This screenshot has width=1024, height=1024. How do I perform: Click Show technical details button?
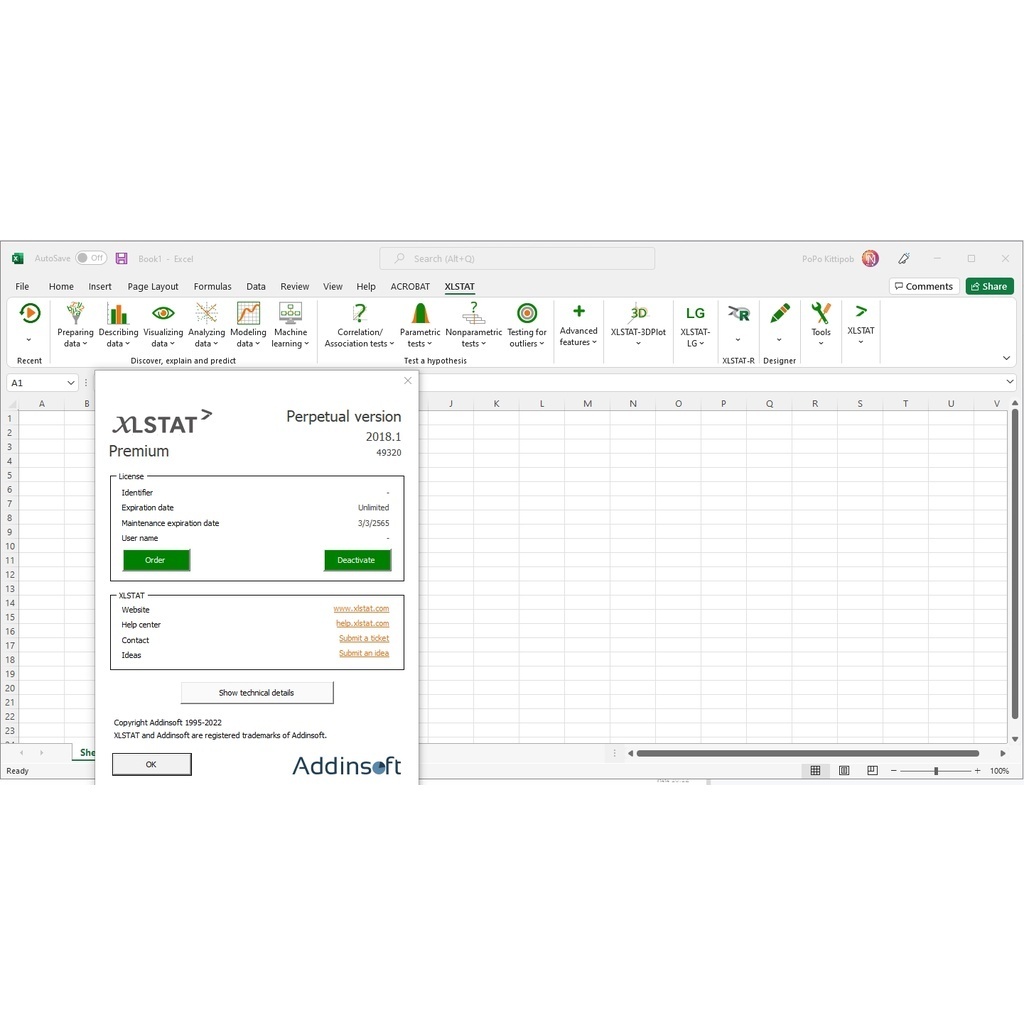click(257, 693)
